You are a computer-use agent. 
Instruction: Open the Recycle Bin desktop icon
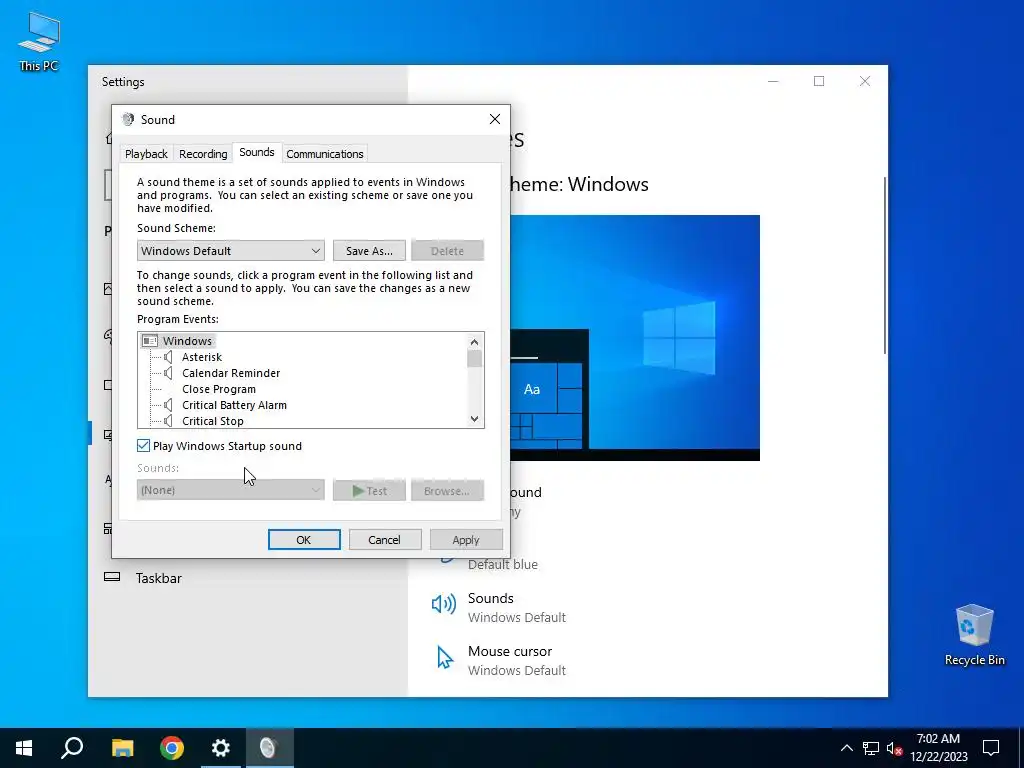tap(974, 635)
